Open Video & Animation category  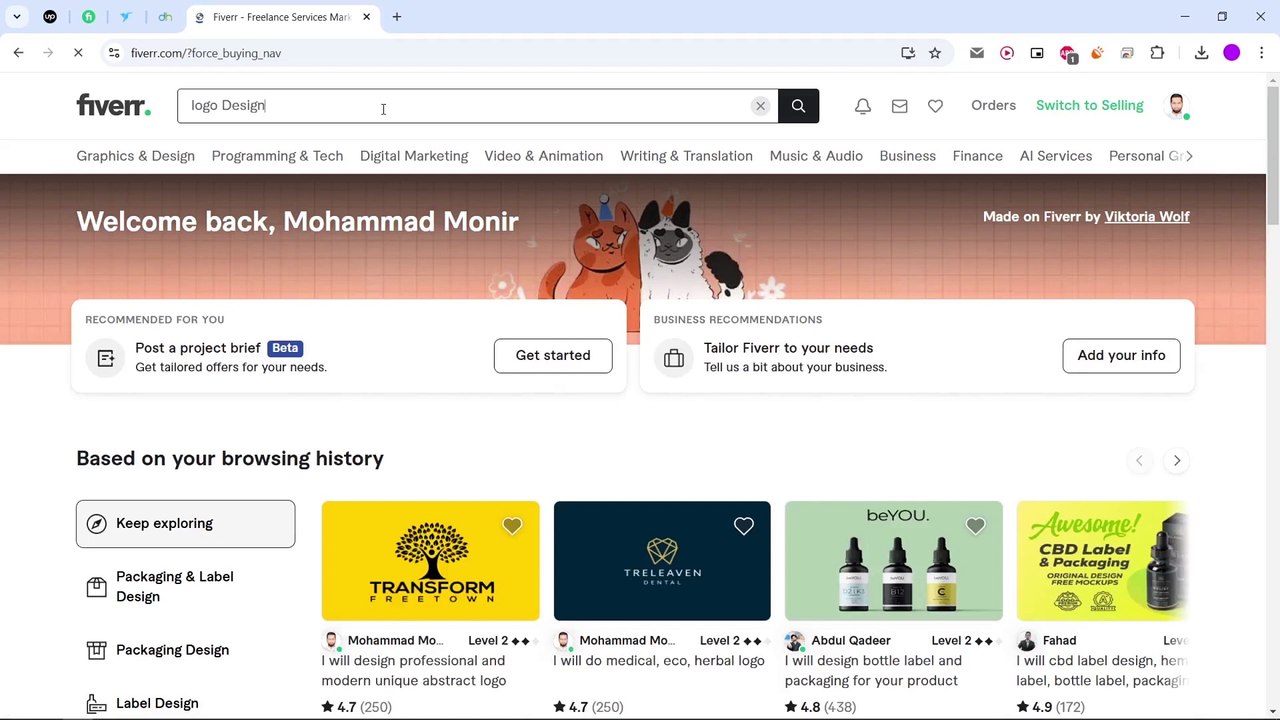[544, 156]
